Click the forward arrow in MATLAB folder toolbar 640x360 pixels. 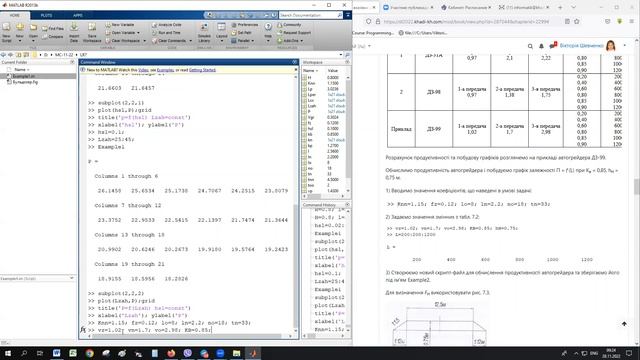(11, 55)
